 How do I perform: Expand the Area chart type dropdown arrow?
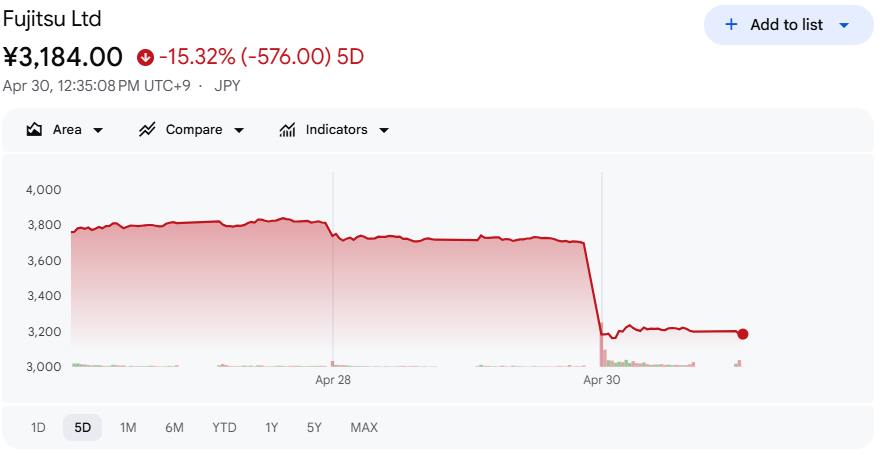coord(98,130)
